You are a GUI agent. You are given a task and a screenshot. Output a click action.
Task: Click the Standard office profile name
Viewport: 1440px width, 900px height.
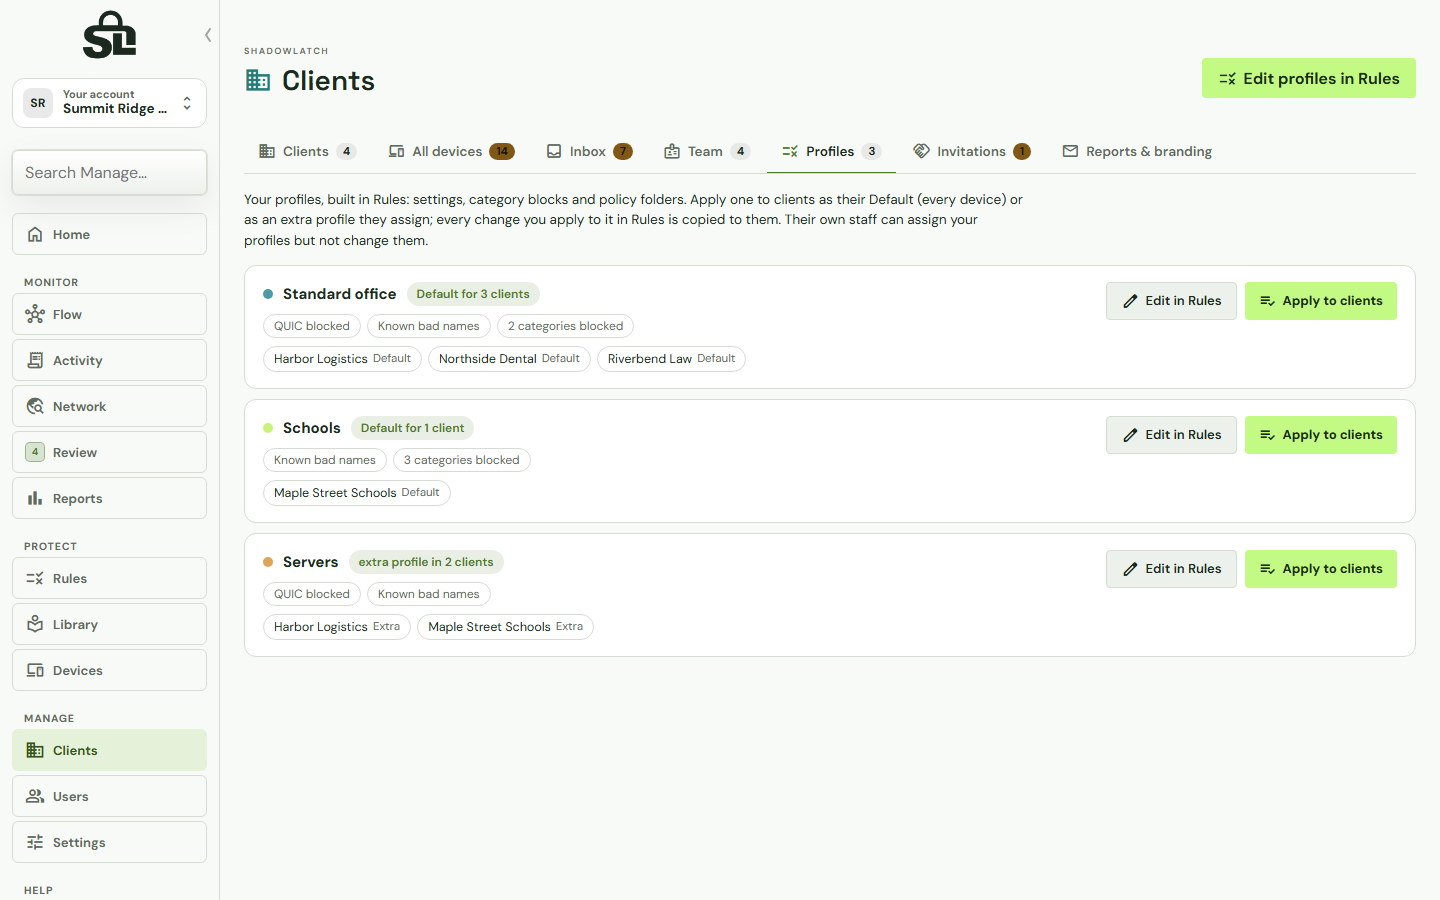339,294
